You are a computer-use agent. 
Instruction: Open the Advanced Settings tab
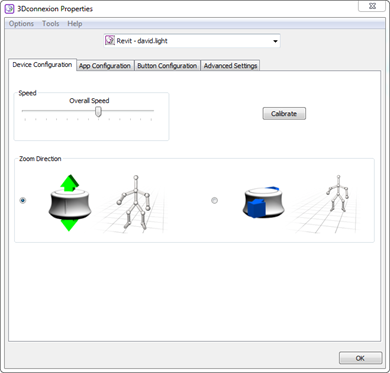(x=230, y=66)
